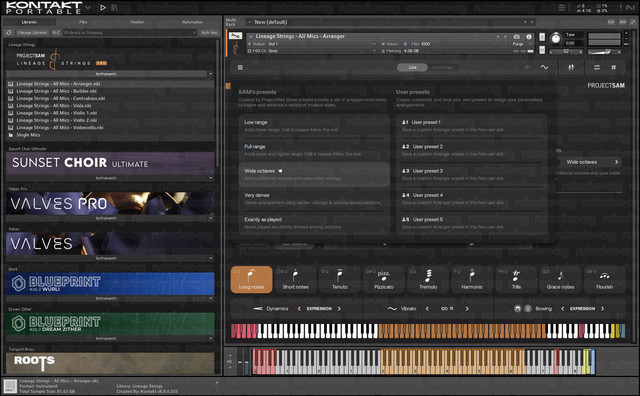Image resolution: width=640 pixels, height=396 pixels.
Task: Click the music notes icon at top right
Action: tap(613, 67)
